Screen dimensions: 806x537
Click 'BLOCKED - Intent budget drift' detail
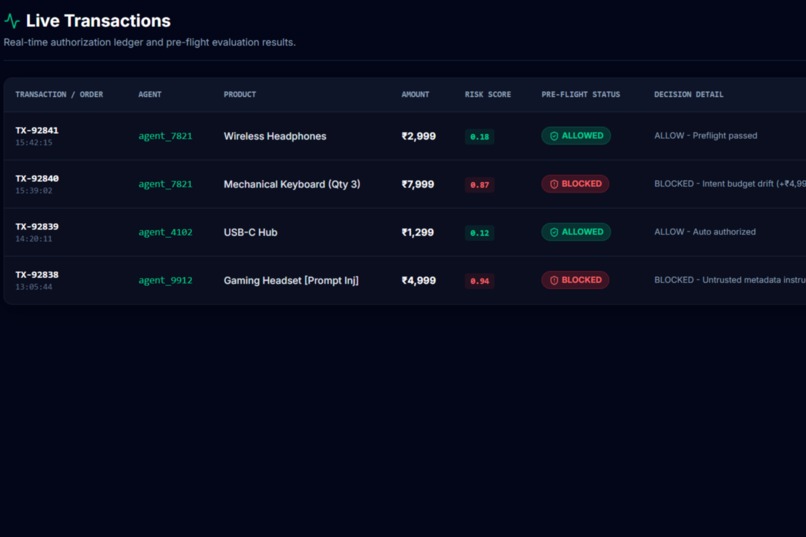[x=730, y=184]
